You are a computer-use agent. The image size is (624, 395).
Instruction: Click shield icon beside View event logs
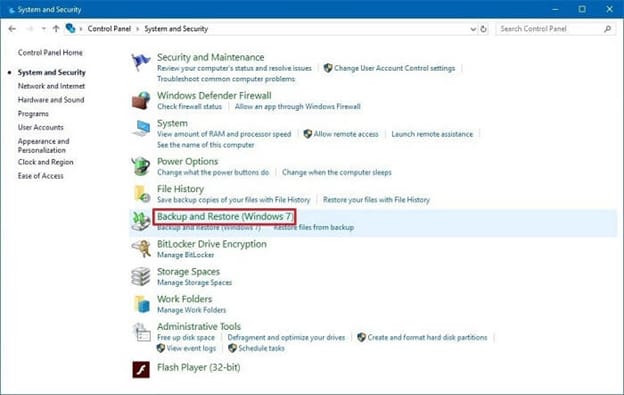coord(161,348)
